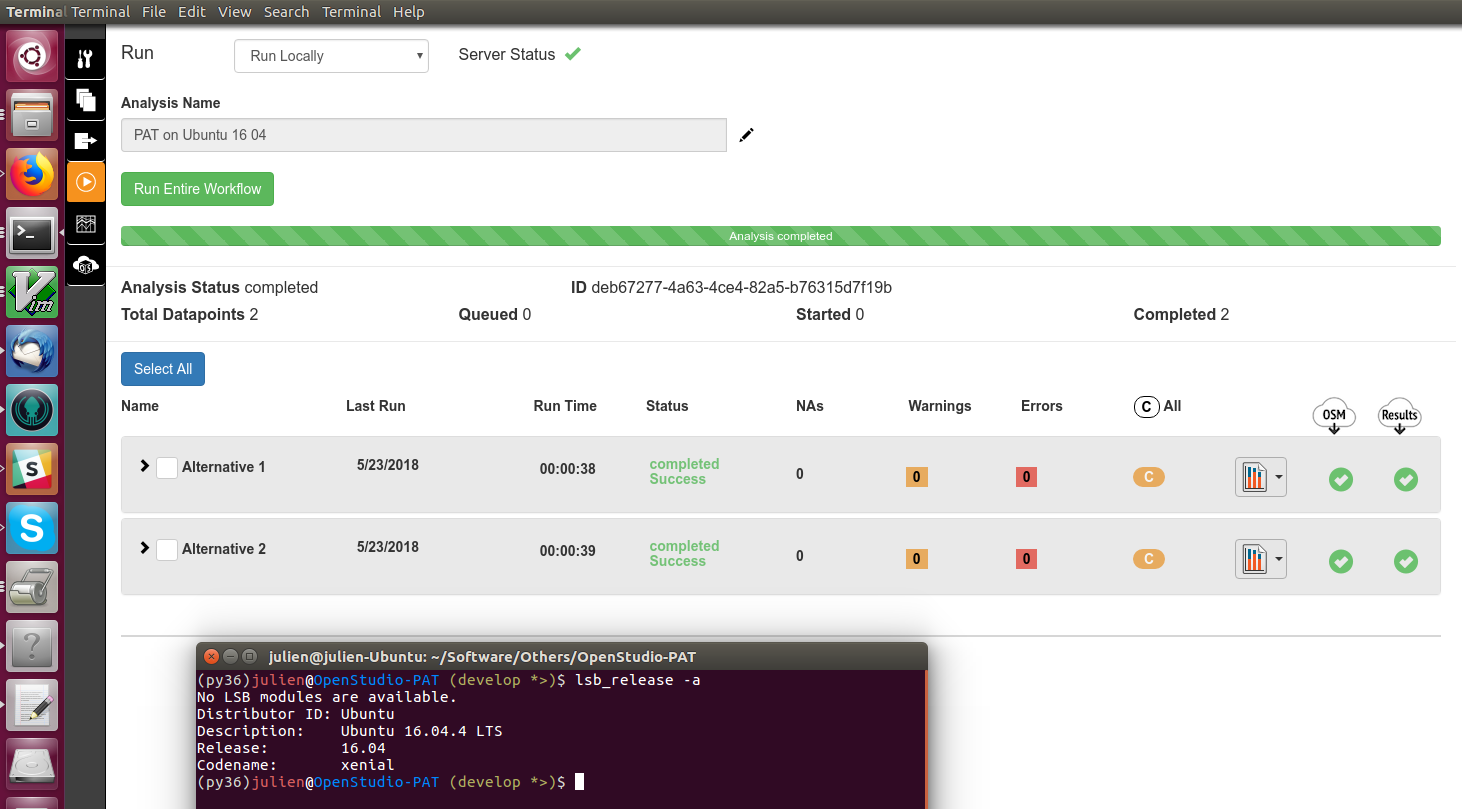Open the Terminal Help menu
The height and width of the screenshot is (809, 1462).
coord(409,11)
